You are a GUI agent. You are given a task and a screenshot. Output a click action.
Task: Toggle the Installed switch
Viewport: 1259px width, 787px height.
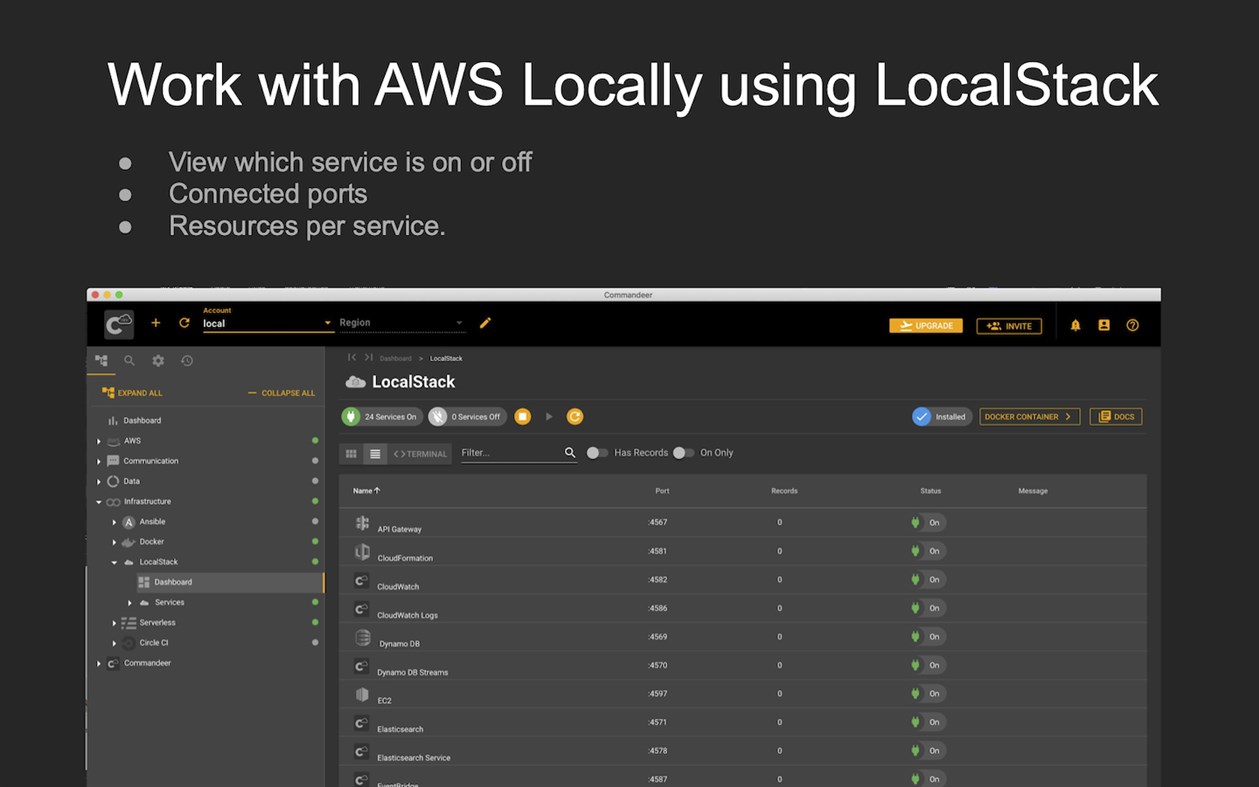click(941, 416)
